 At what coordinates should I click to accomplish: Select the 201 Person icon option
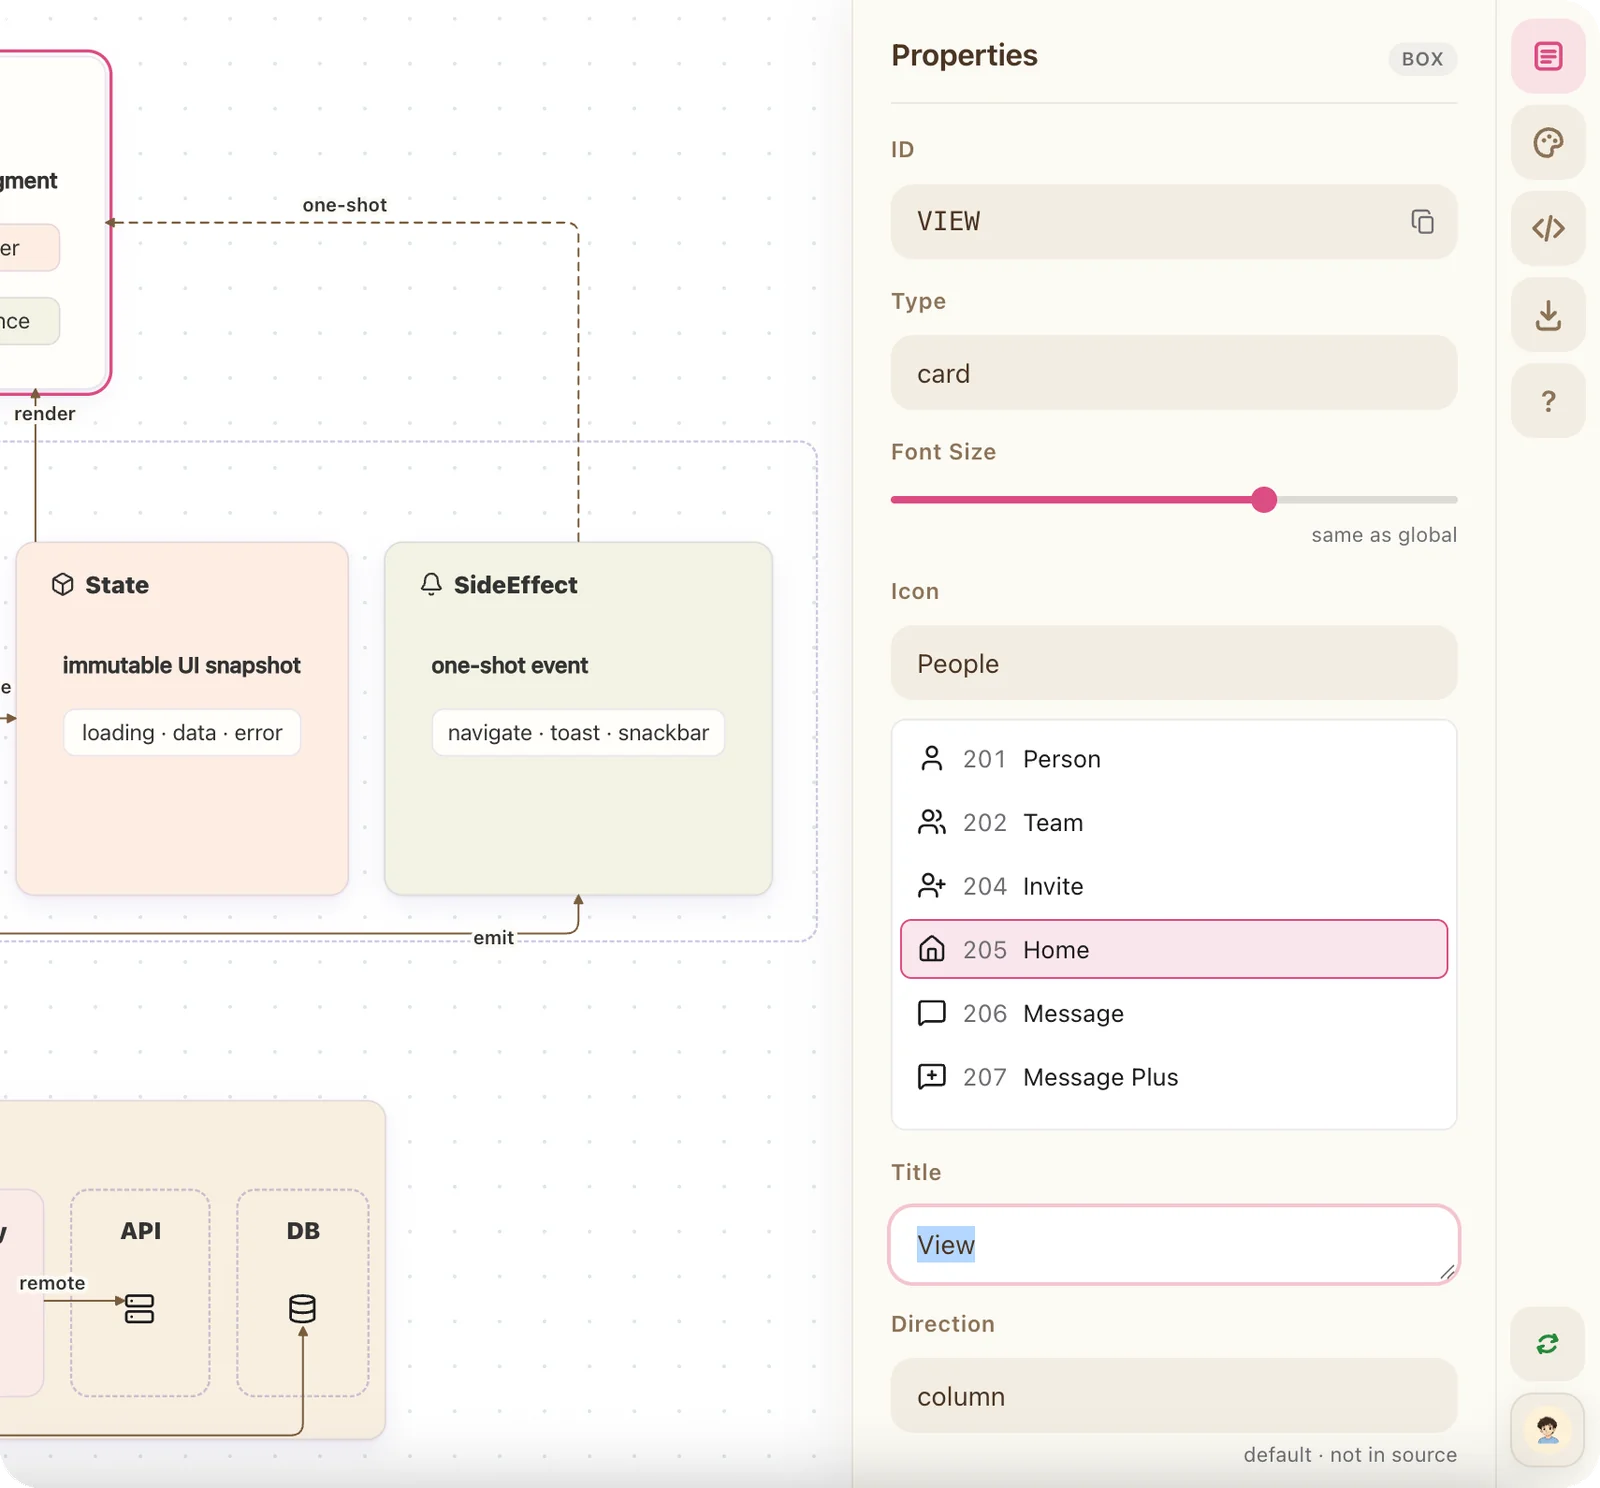pyautogui.click(x=1174, y=759)
